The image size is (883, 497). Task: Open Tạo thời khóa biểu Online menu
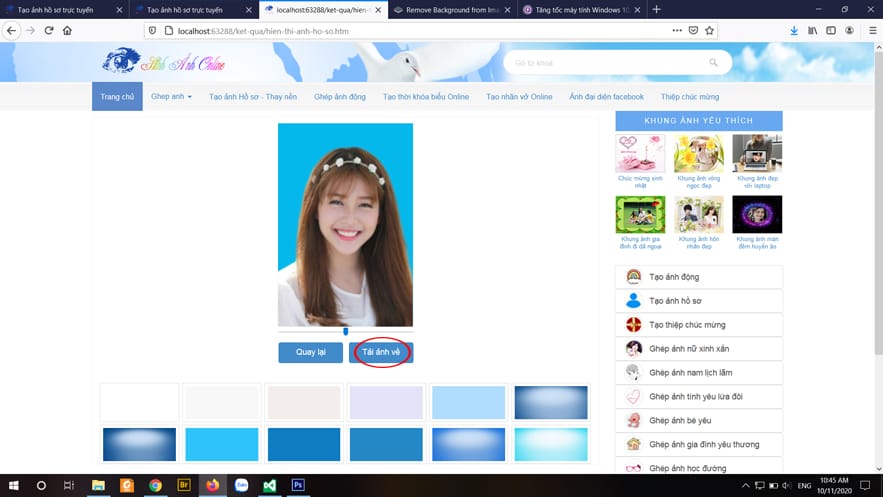click(426, 96)
